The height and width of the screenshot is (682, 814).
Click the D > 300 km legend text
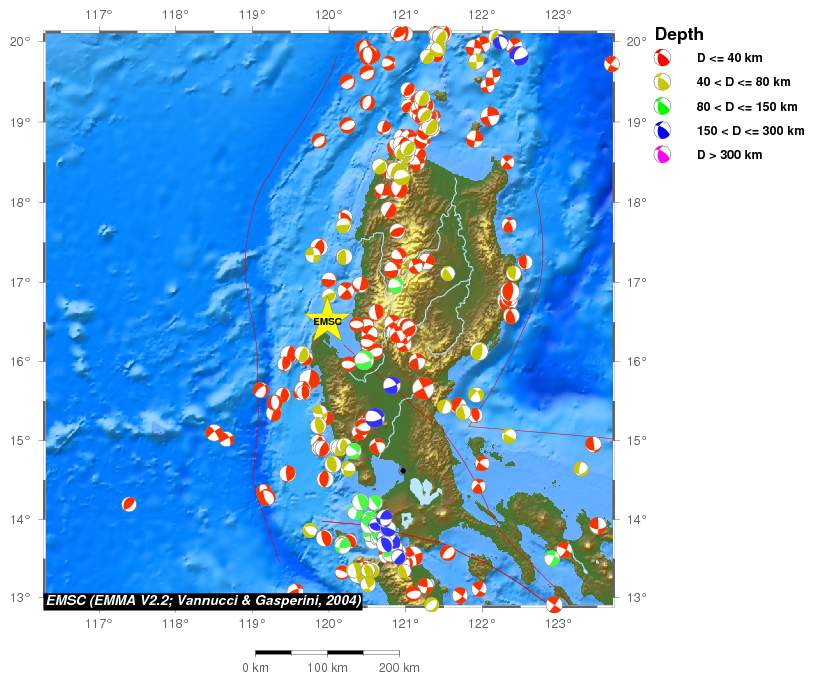point(729,155)
